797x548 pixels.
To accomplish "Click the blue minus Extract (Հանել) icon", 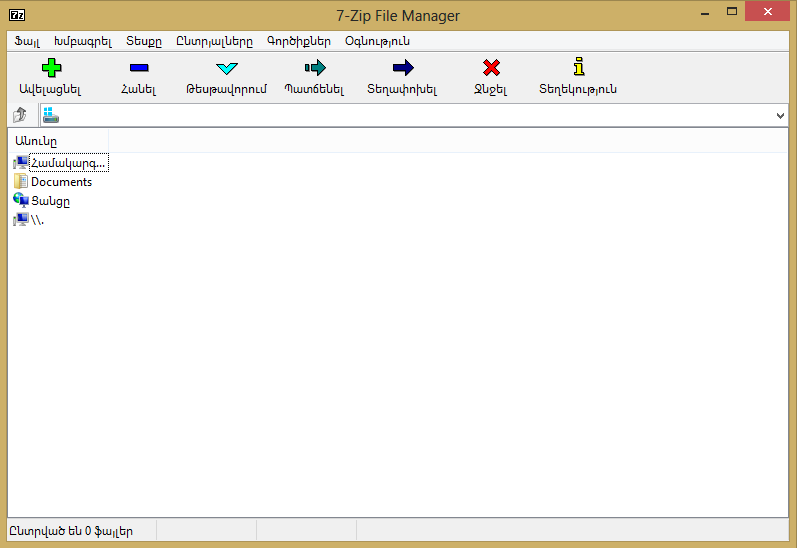I will point(139,68).
